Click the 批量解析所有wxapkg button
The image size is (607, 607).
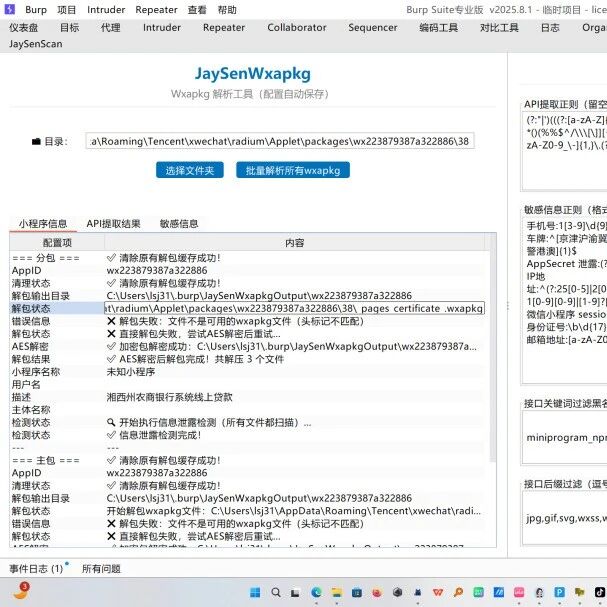[293, 170]
